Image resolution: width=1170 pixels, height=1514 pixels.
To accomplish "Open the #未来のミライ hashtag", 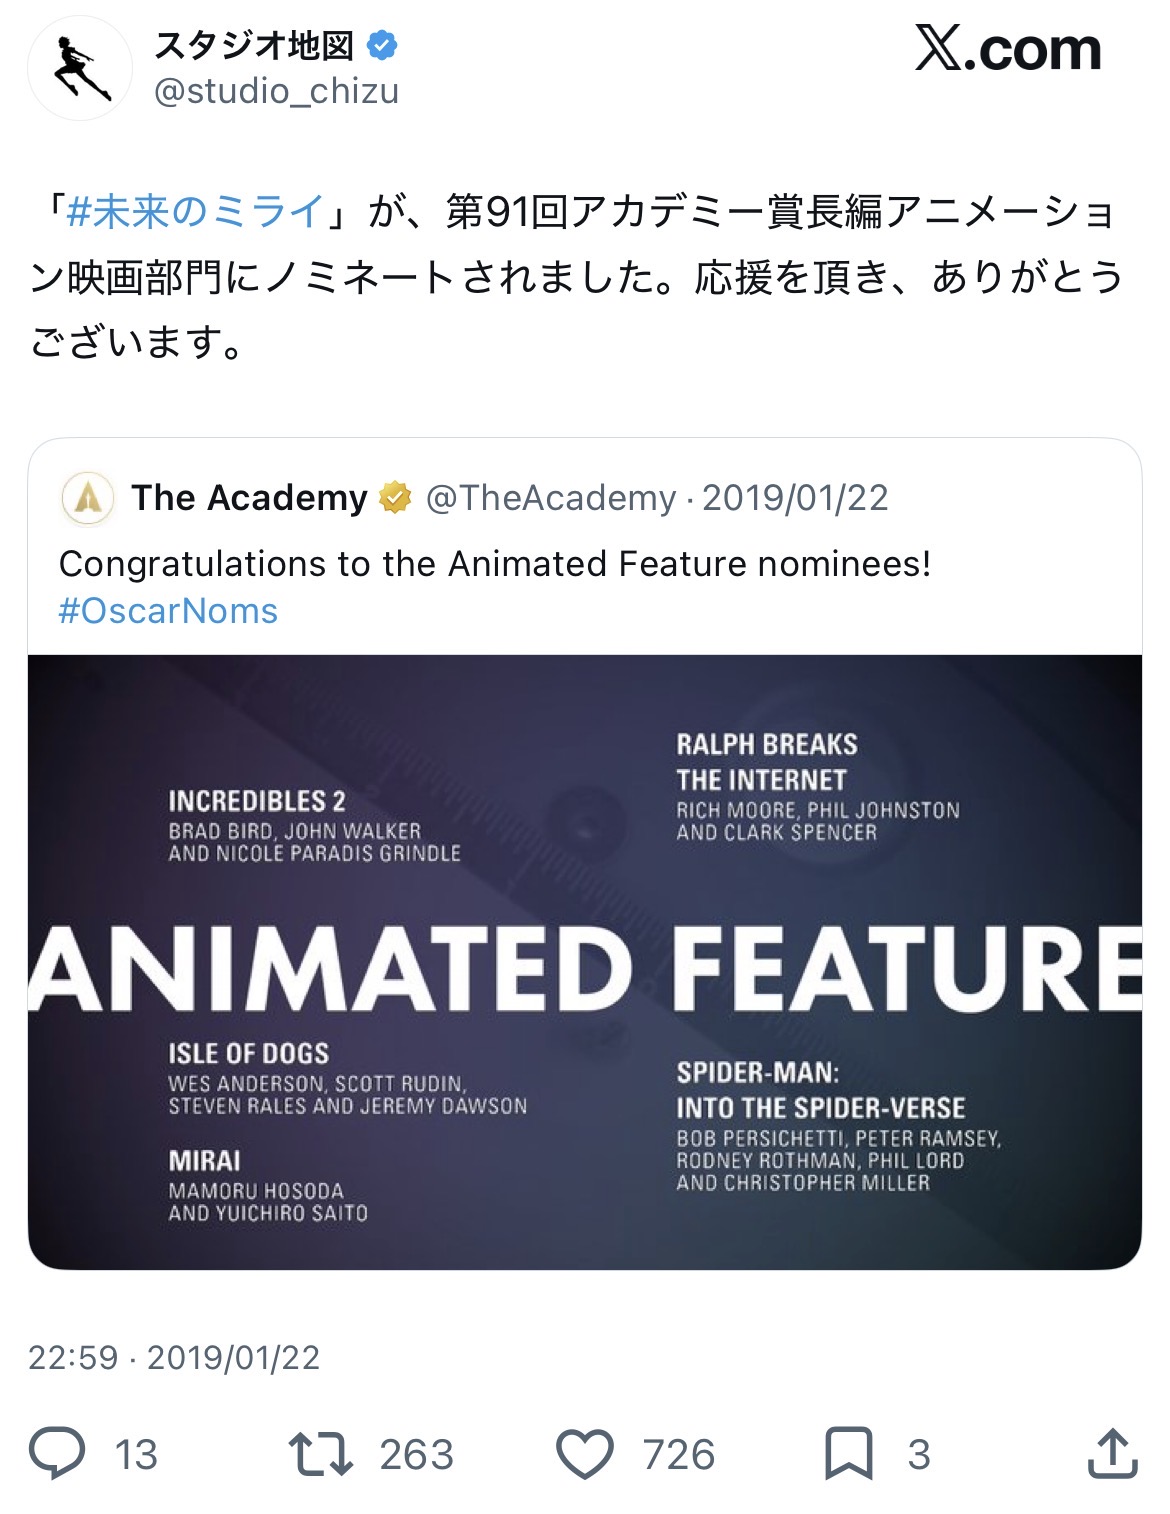I will click(x=196, y=211).
